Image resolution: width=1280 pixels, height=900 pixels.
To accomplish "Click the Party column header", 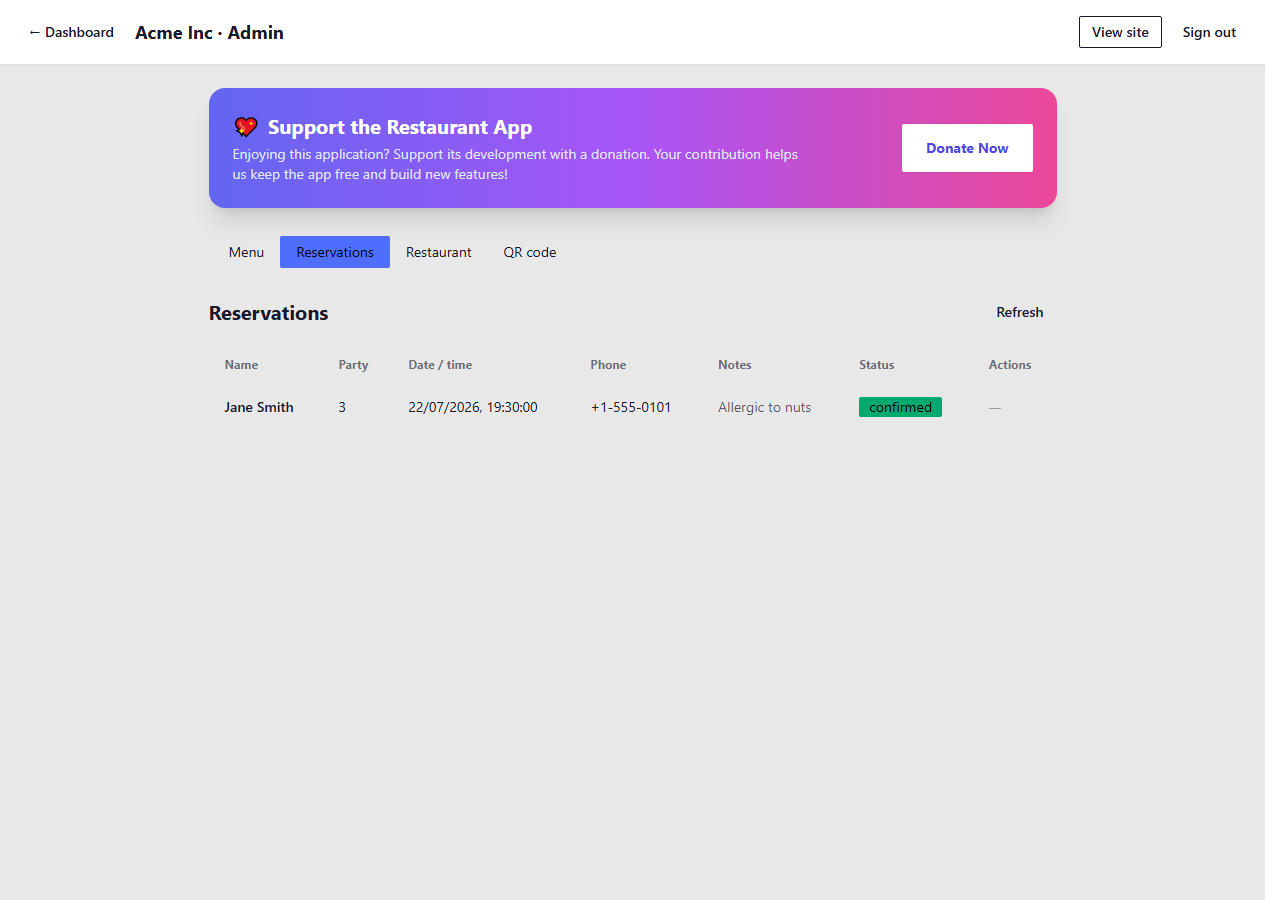I will tap(353, 365).
